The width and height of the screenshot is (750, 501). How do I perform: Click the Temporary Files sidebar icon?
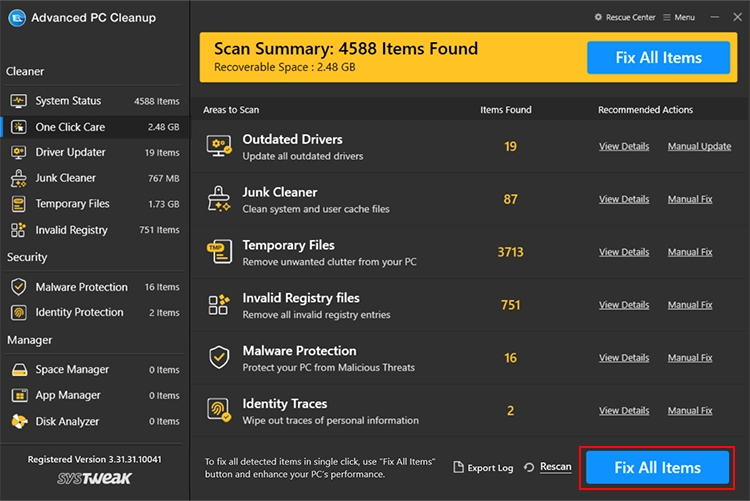coord(19,204)
